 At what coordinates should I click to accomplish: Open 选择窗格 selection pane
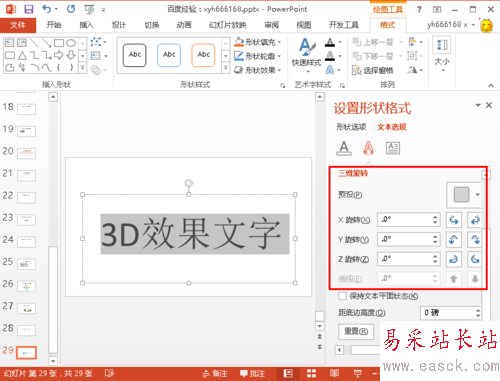[x=373, y=70]
